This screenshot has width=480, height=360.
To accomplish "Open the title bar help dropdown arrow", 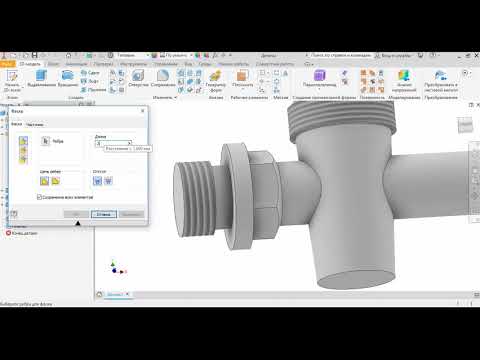I will (439, 55).
